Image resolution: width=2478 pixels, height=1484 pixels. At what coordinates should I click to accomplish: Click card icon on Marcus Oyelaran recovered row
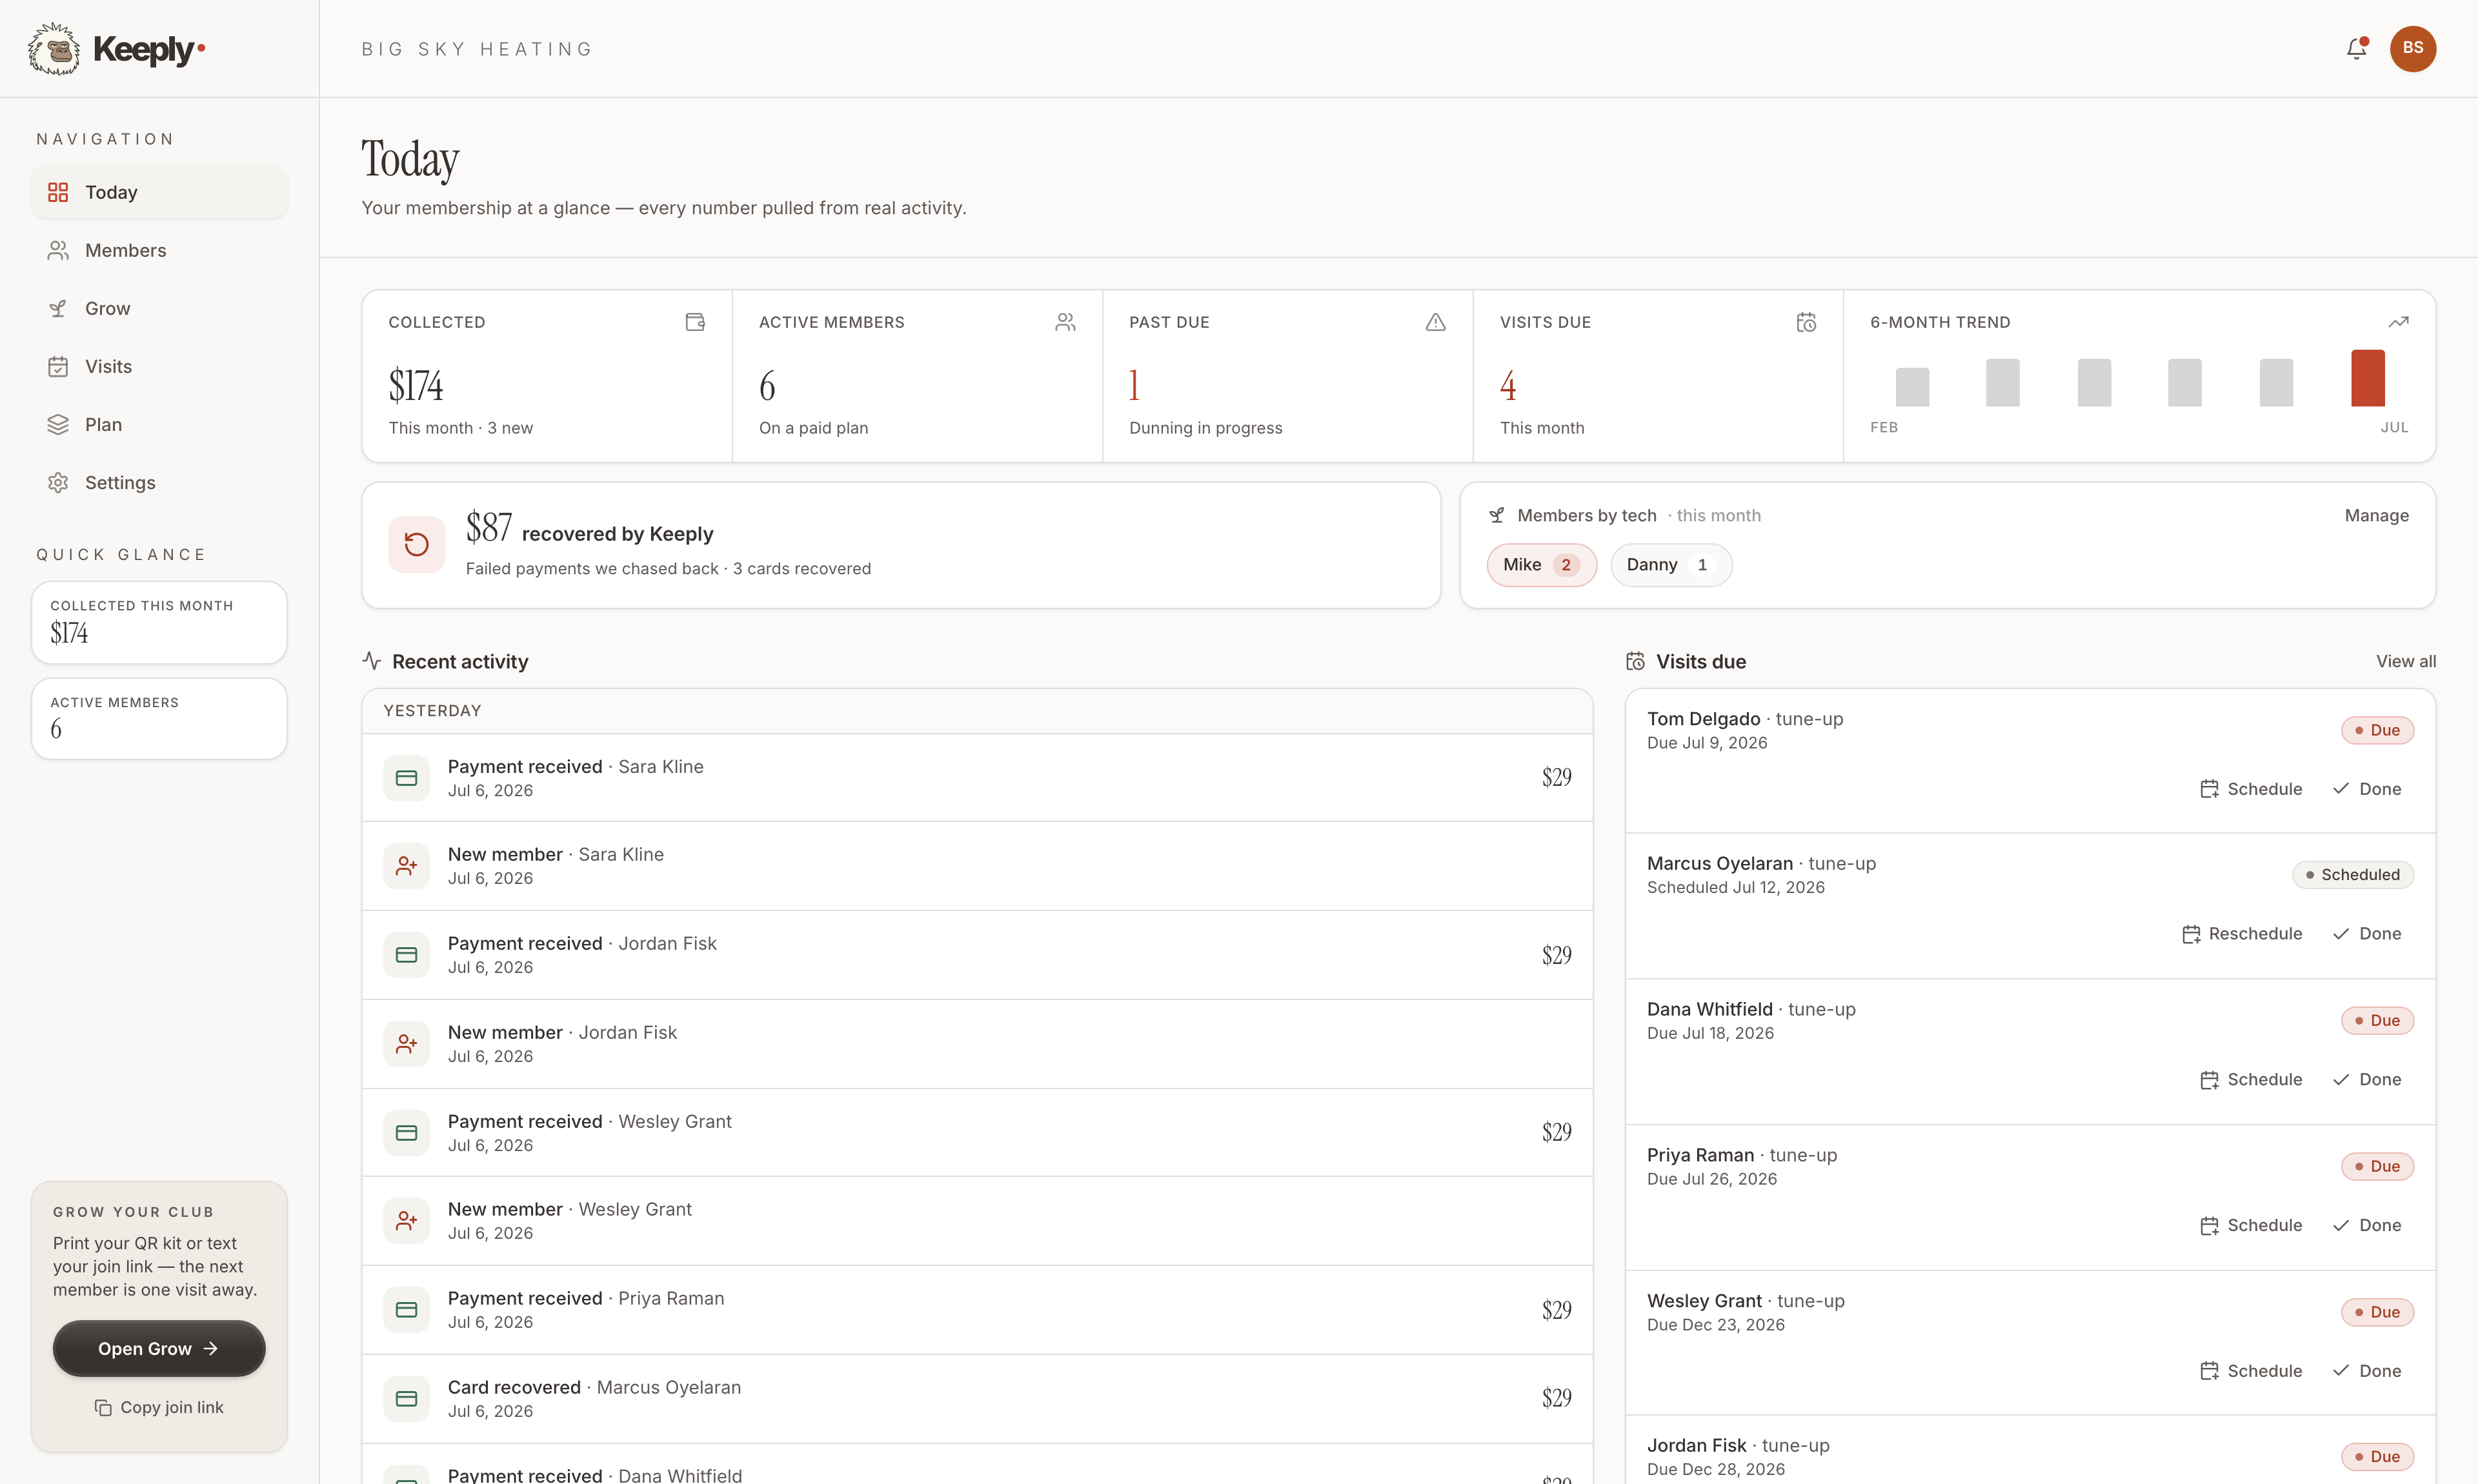[x=406, y=1398]
